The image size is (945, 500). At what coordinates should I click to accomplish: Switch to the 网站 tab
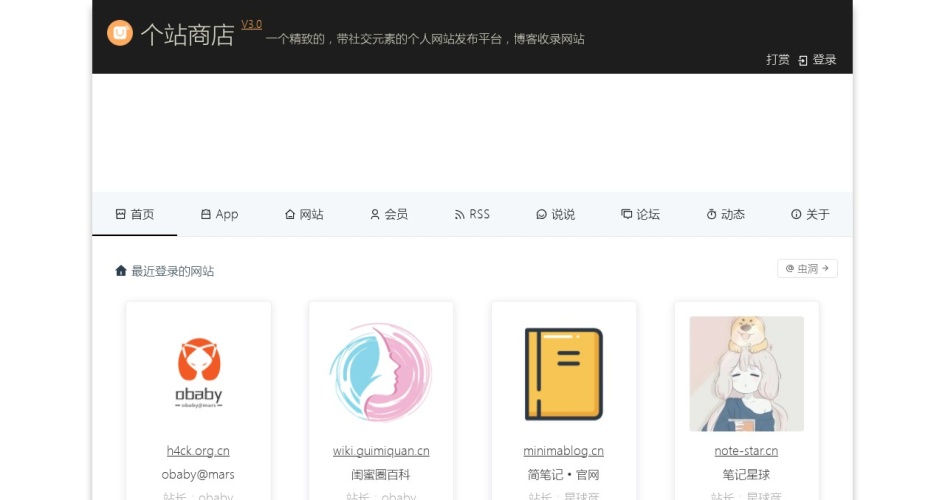(x=305, y=214)
